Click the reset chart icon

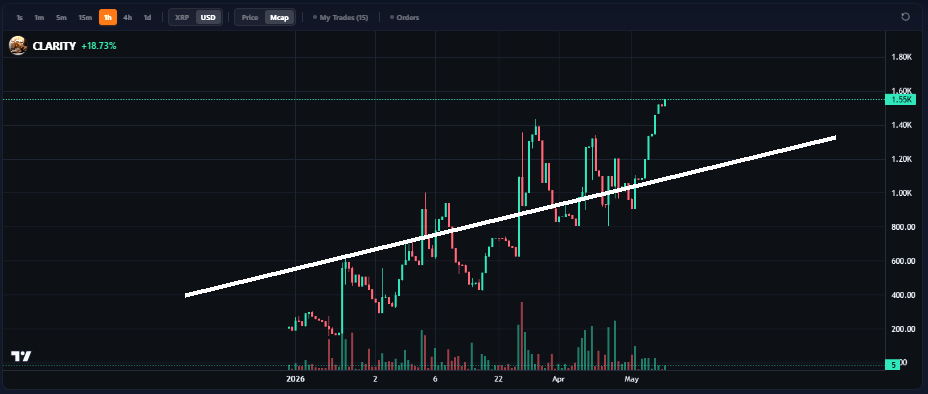click(x=905, y=17)
